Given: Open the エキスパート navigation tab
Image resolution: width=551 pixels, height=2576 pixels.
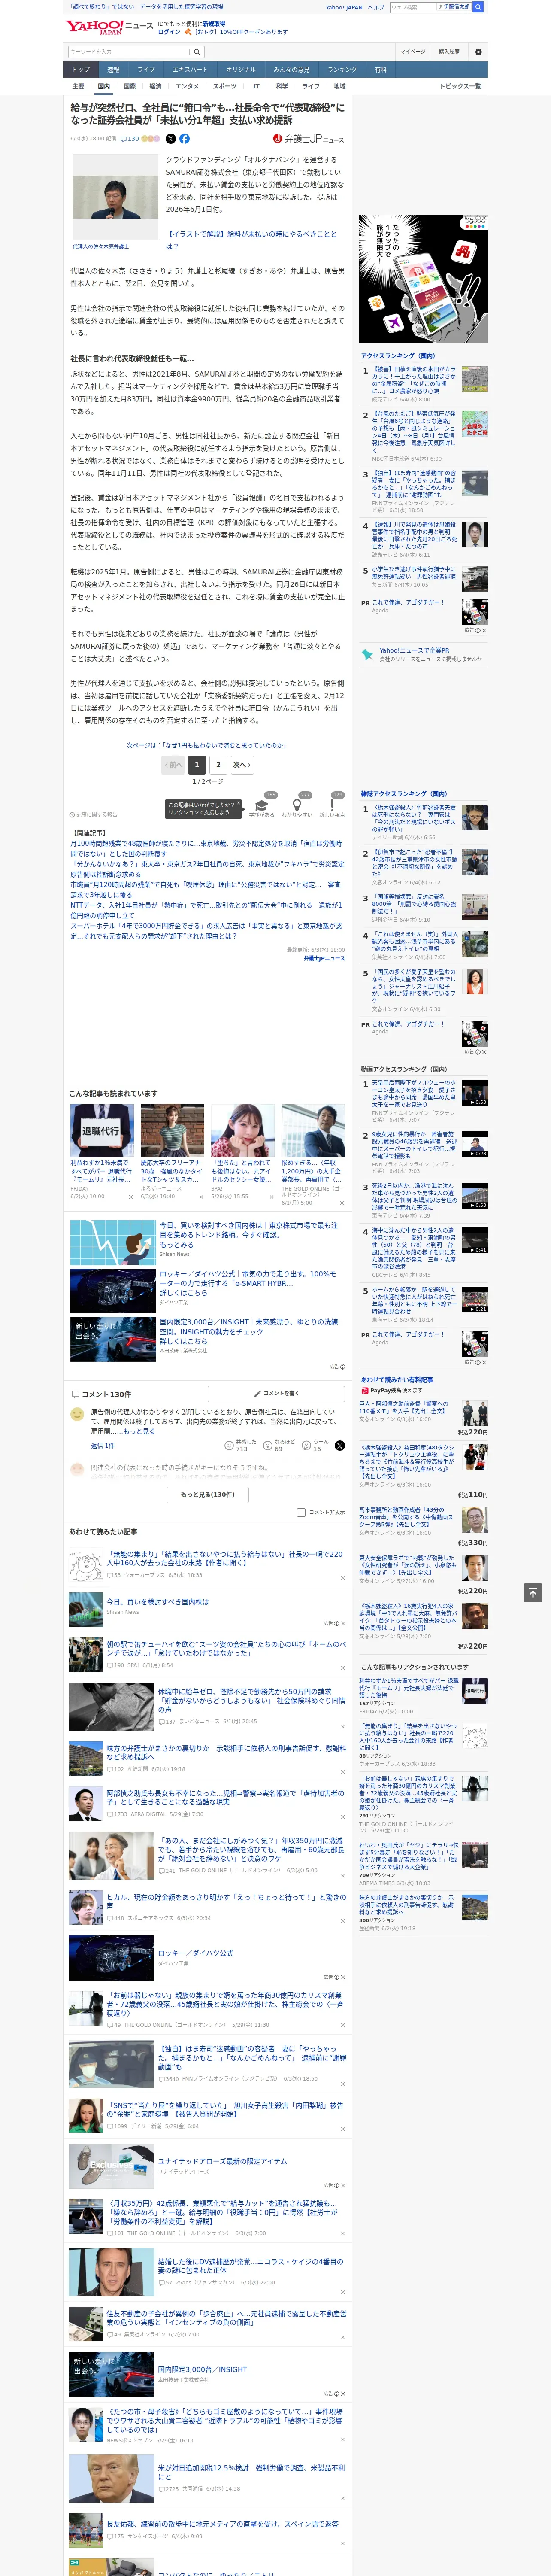Looking at the screenshot, I should 190,70.
